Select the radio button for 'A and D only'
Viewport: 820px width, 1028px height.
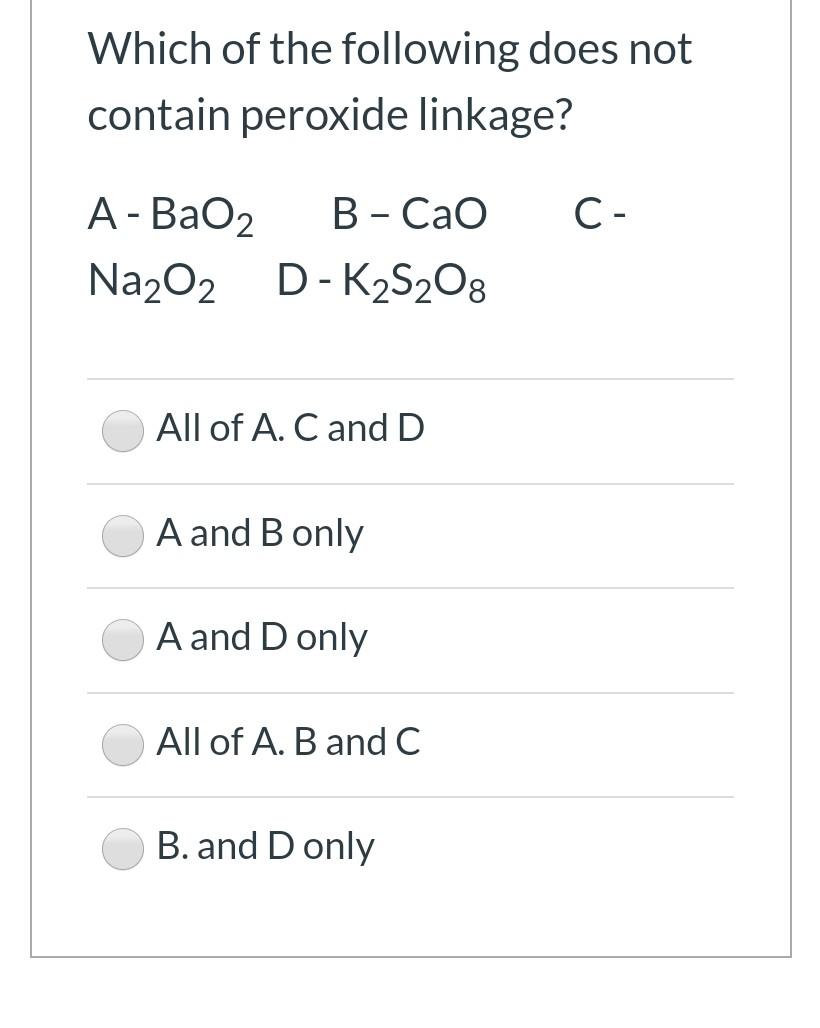[122, 640]
